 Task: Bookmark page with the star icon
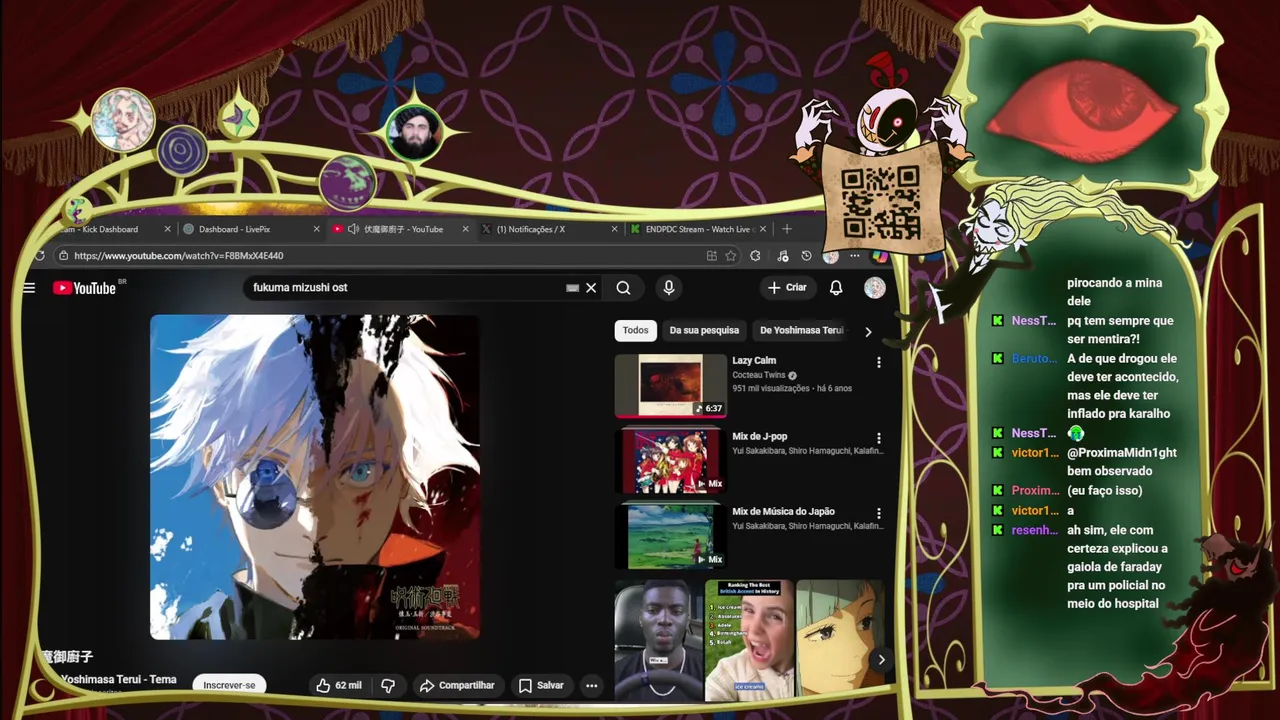coord(731,256)
